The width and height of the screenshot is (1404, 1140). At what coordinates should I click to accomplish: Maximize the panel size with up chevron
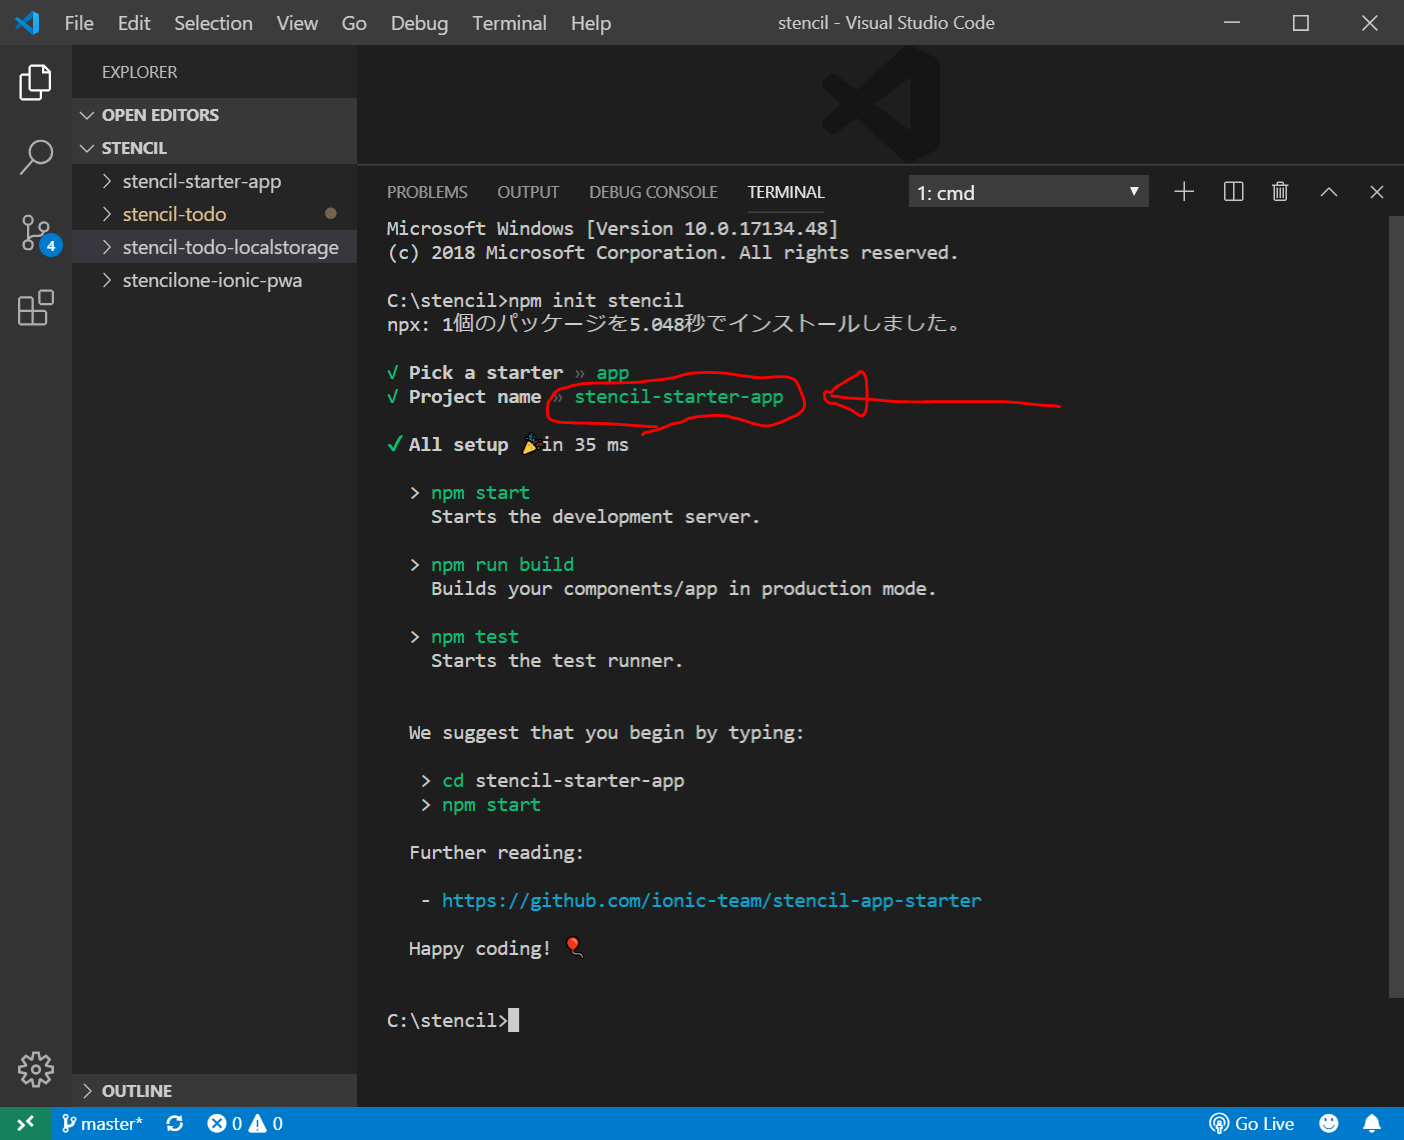coord(1328,192)
